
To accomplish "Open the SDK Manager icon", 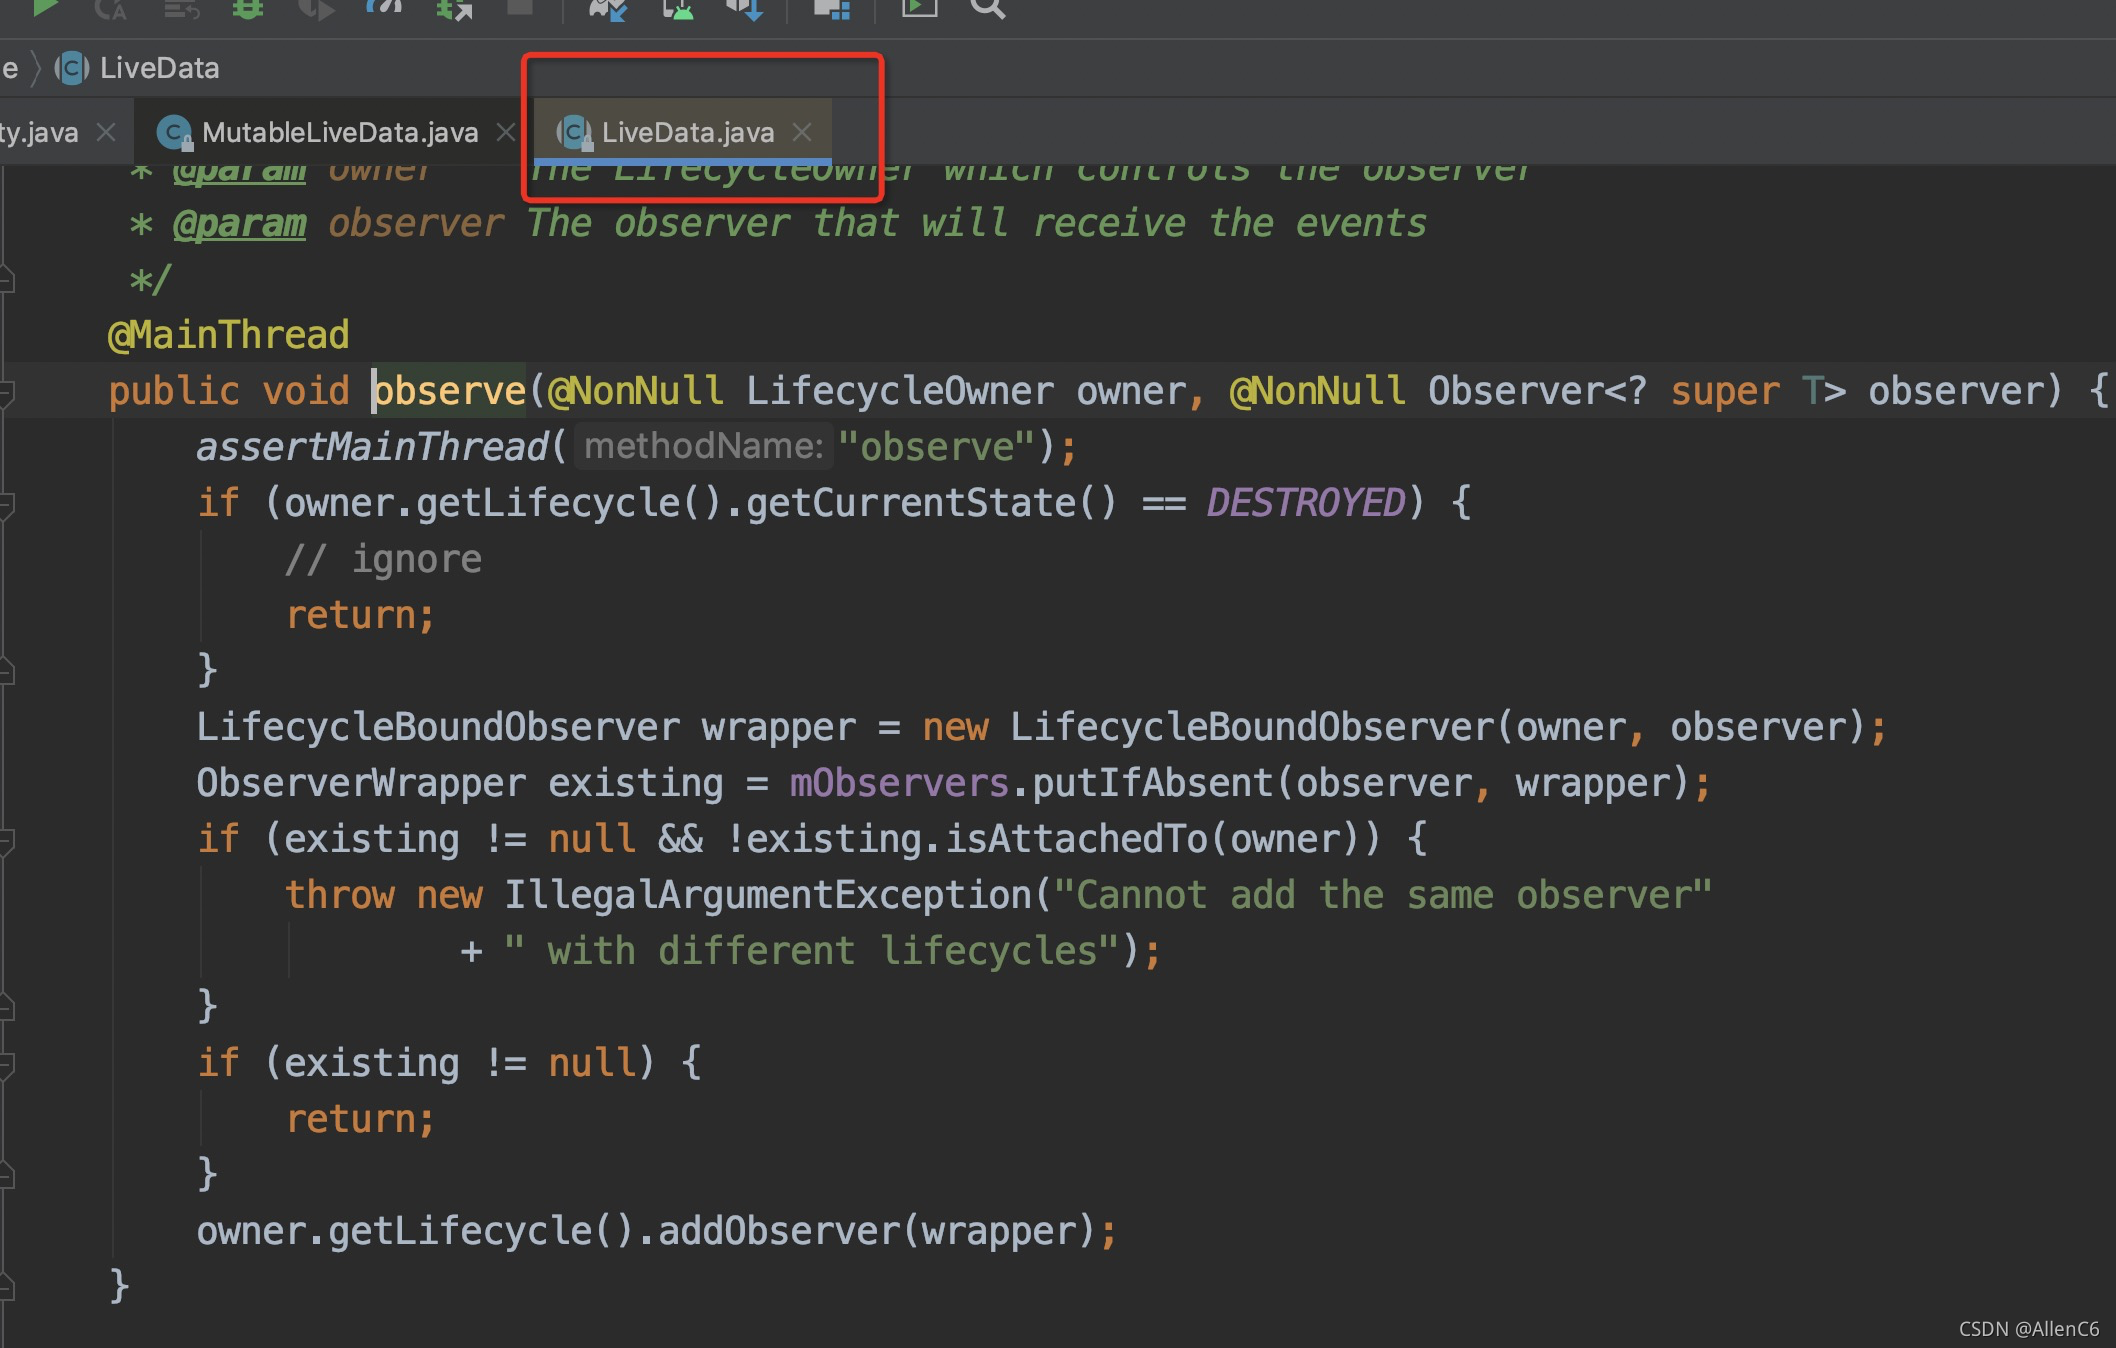I will coord(744,9).
